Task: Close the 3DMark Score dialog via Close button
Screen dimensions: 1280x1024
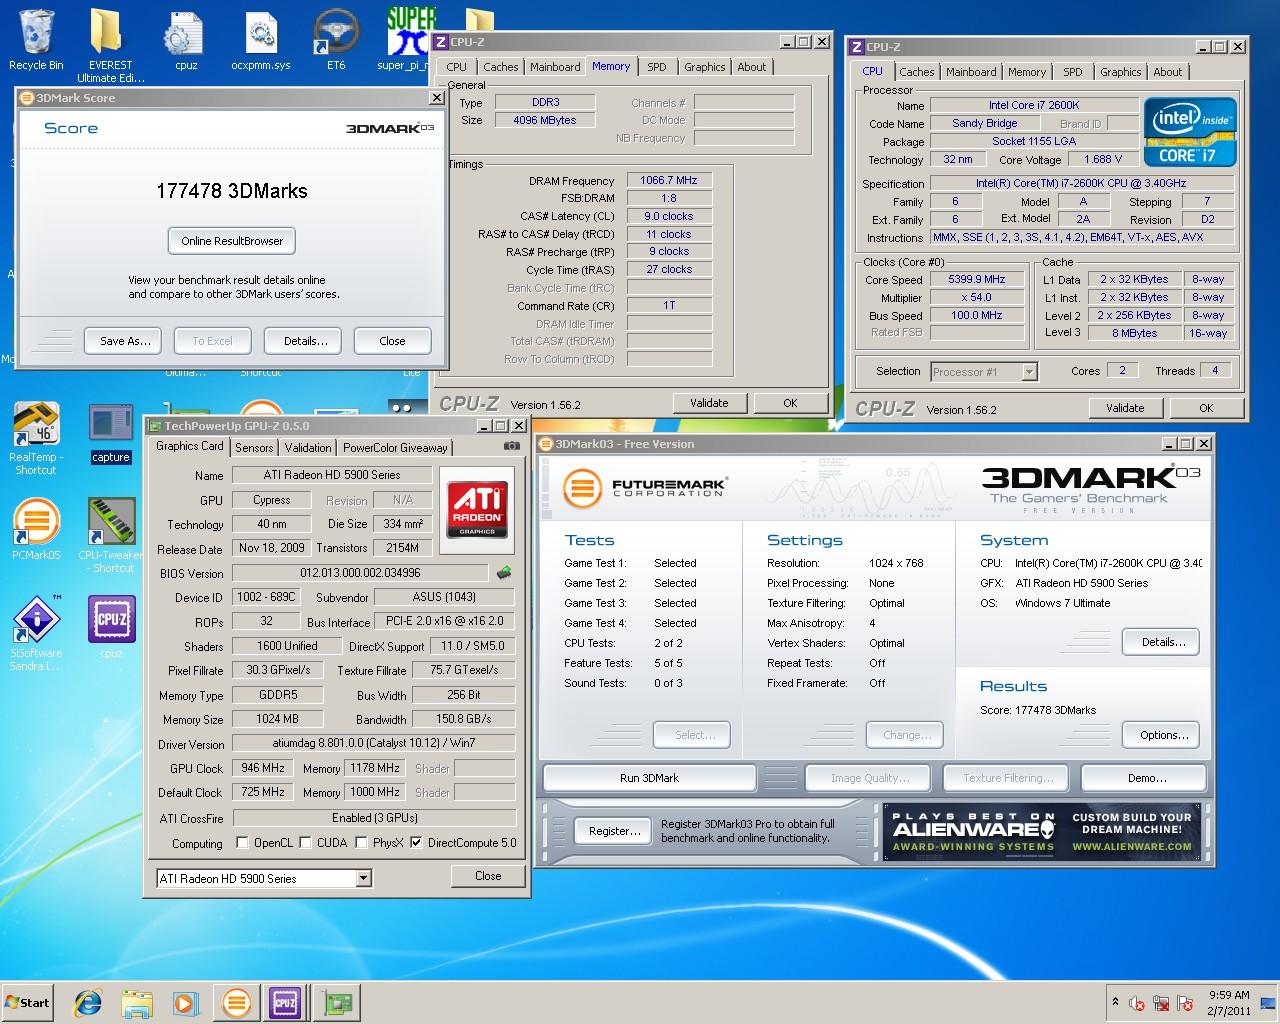Action: [392, 341]
